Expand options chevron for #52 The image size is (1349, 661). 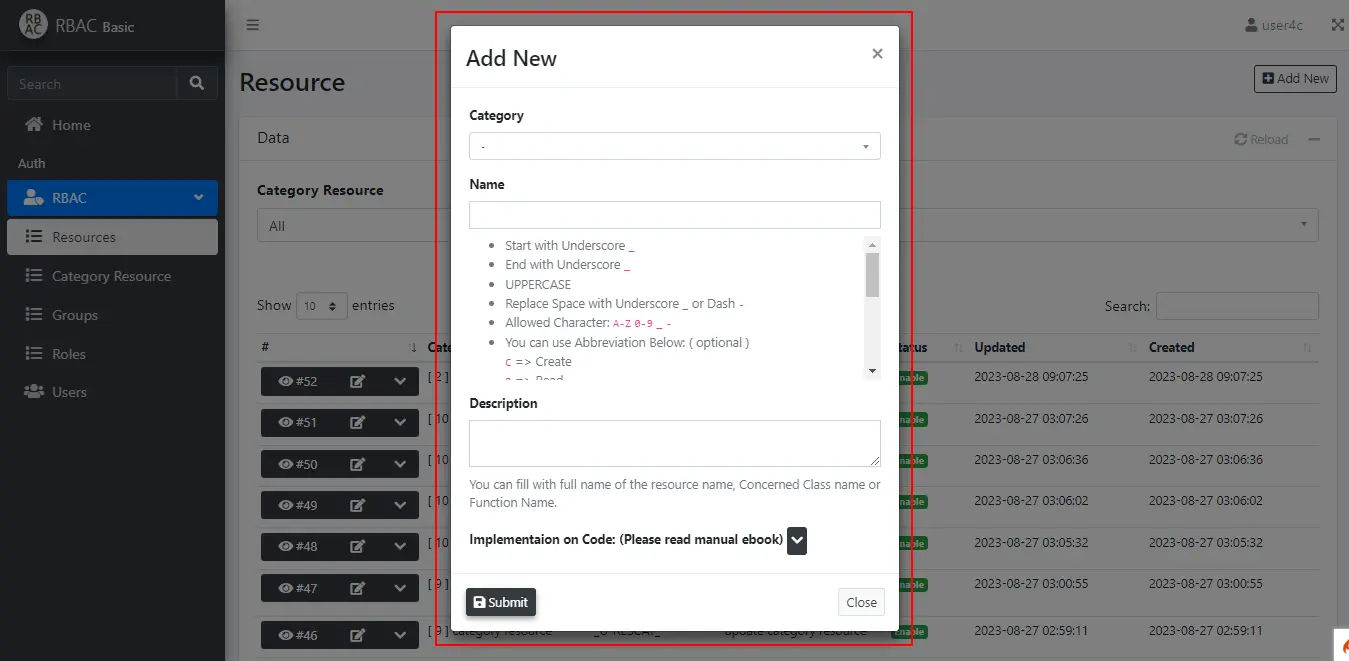point(400,381)
